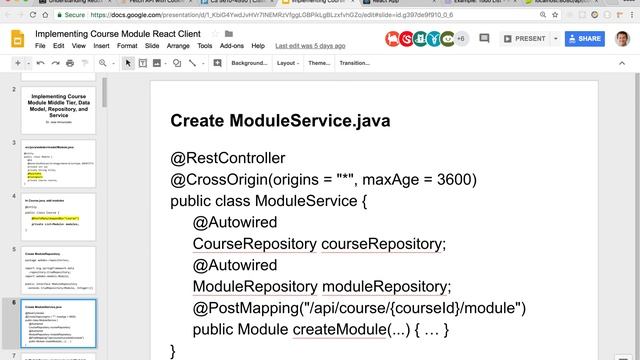Click the blue SHARE button
The image size is (640, 360).
tap(584, 39)
